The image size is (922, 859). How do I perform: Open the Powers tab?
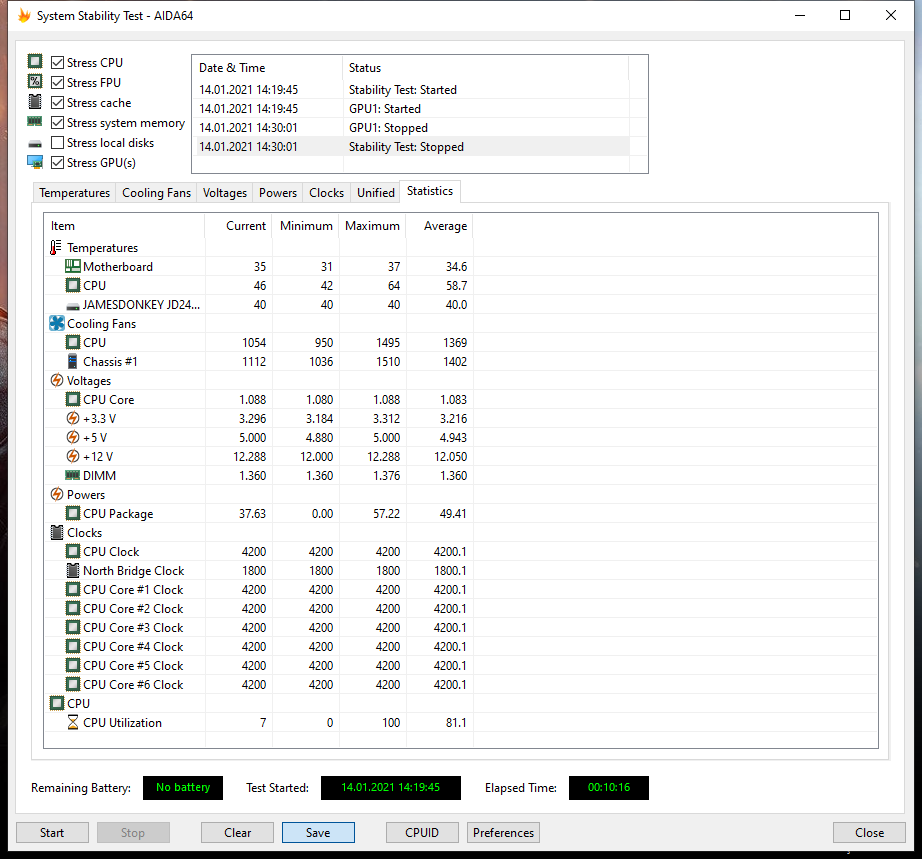click(x=278, y=193)
